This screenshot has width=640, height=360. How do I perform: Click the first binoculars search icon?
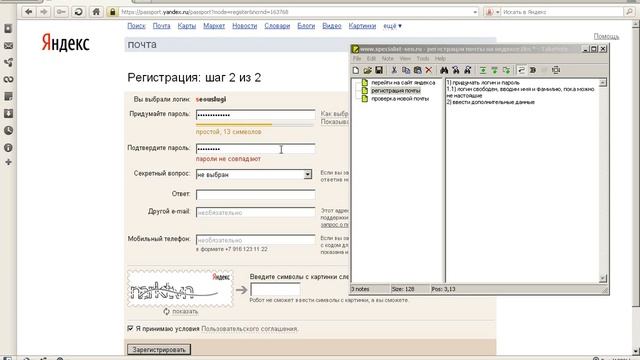tap(444, 70)
